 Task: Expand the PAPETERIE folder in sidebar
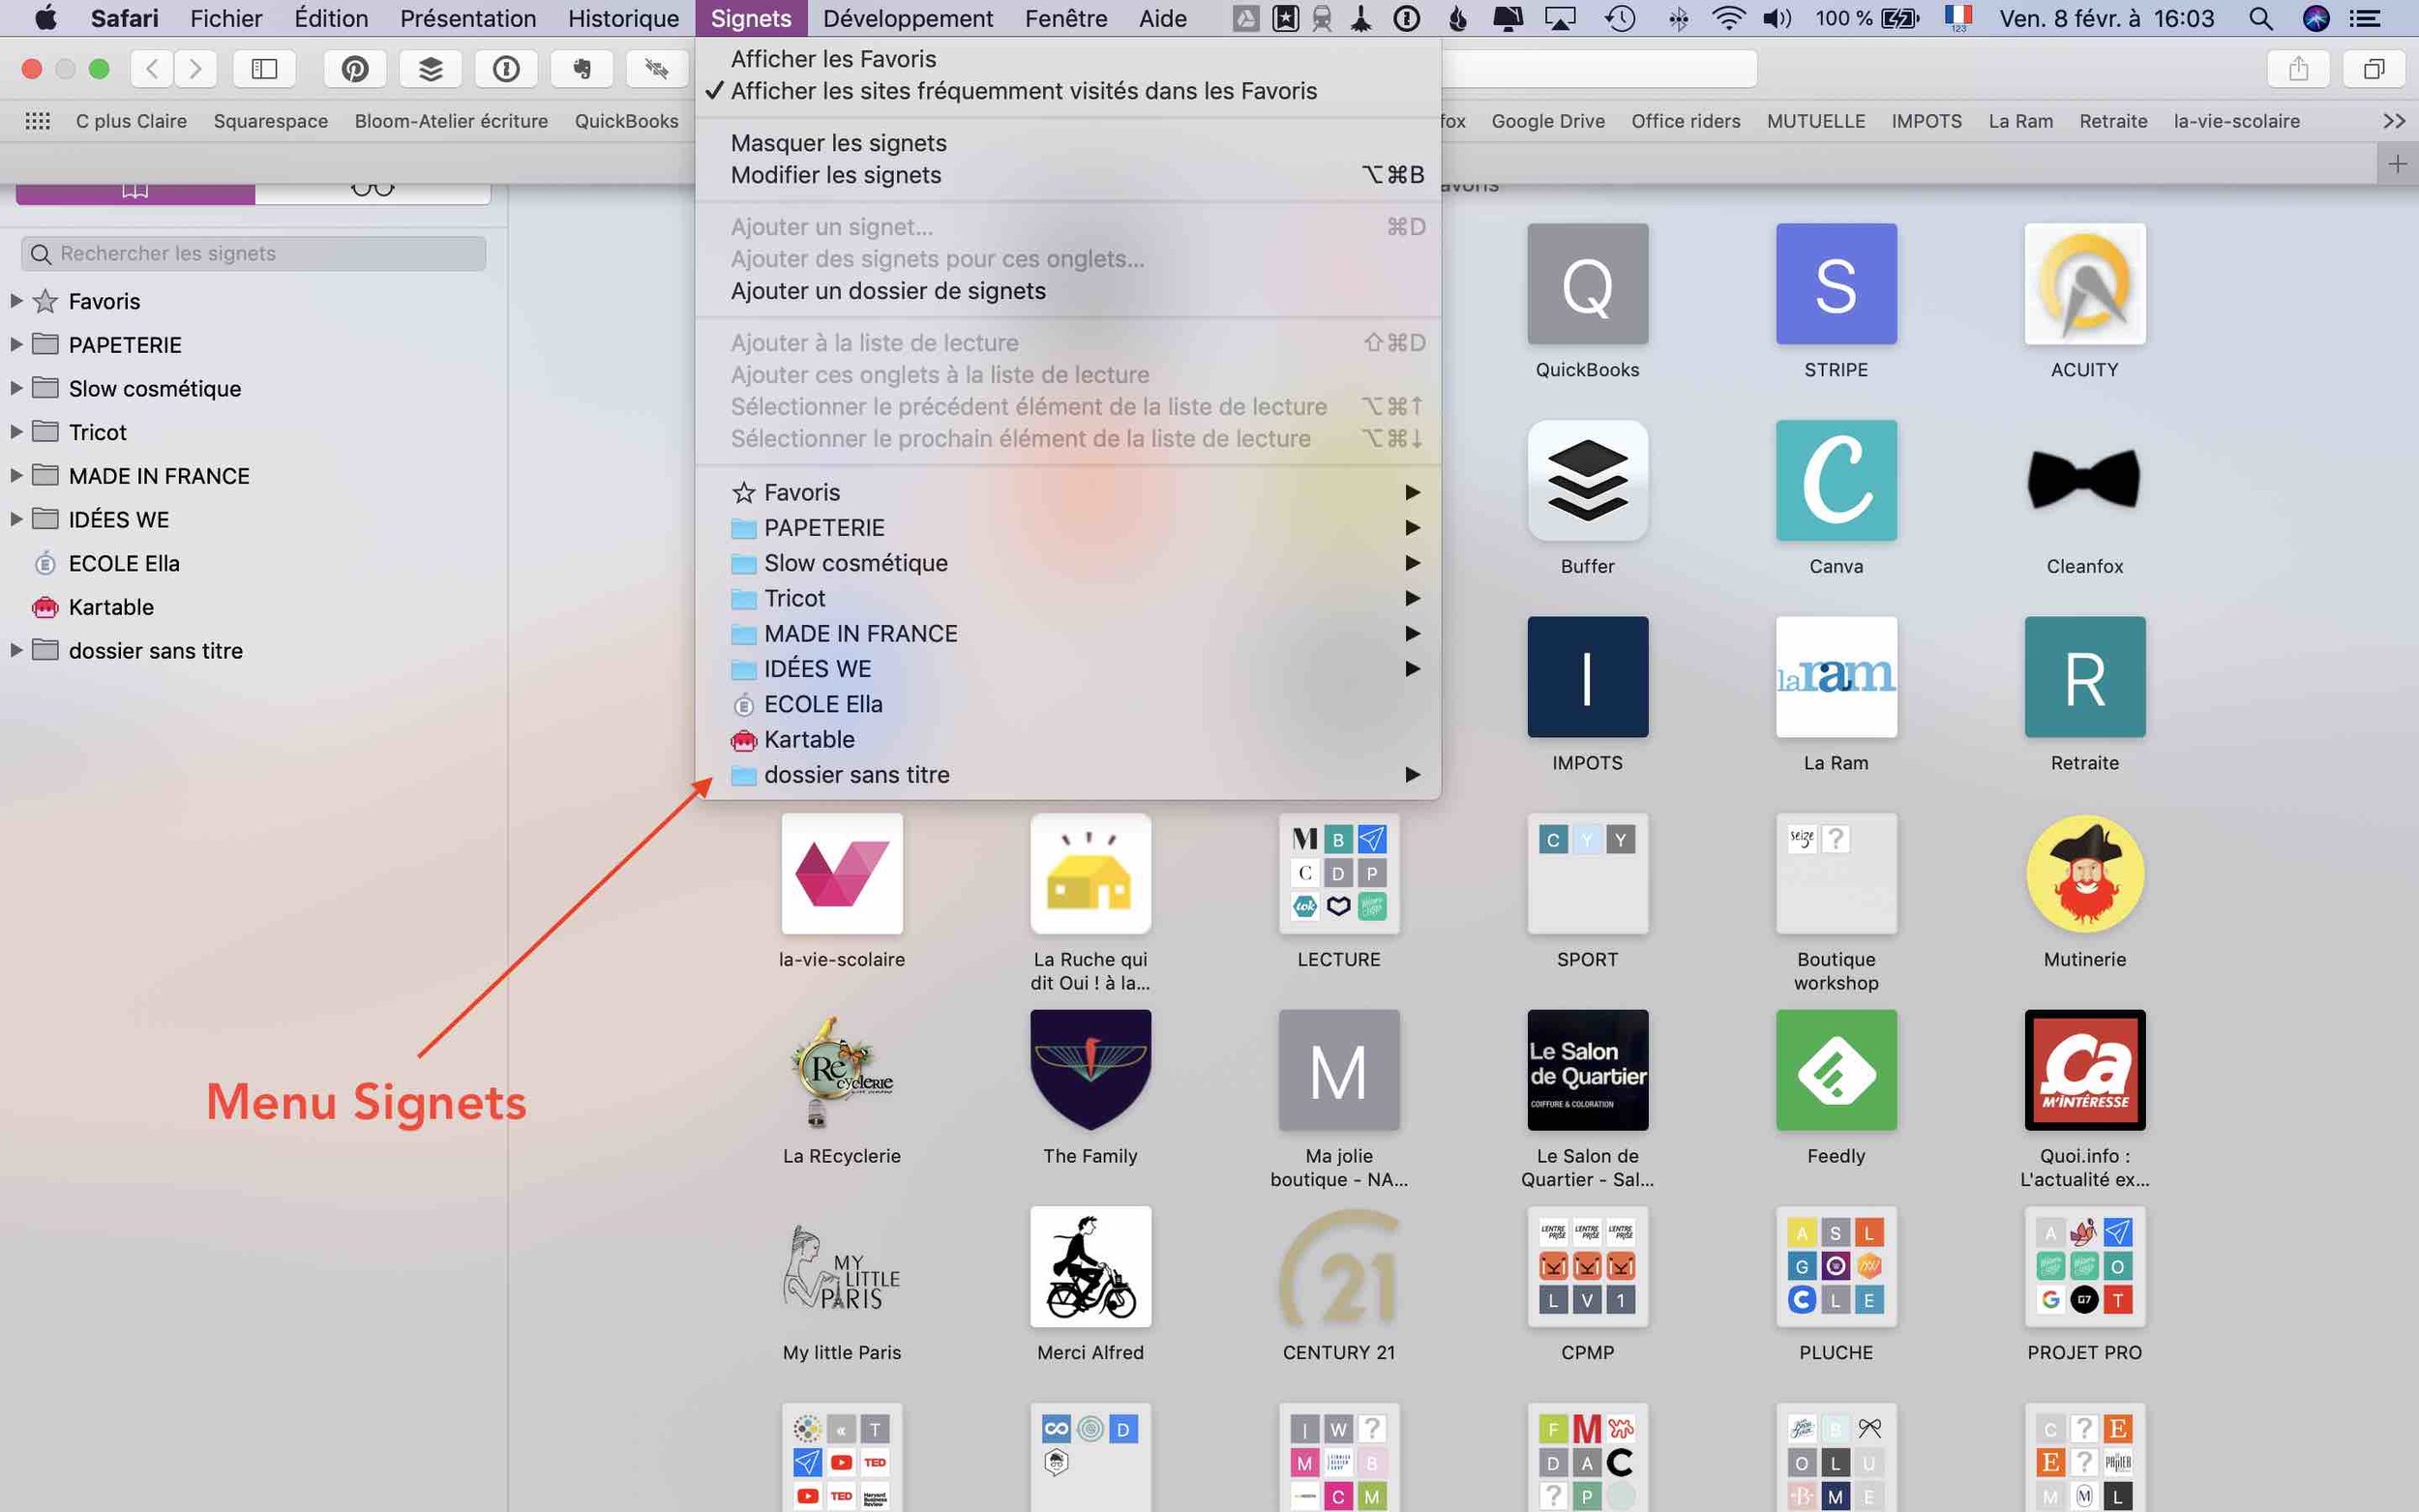(16, 345)
